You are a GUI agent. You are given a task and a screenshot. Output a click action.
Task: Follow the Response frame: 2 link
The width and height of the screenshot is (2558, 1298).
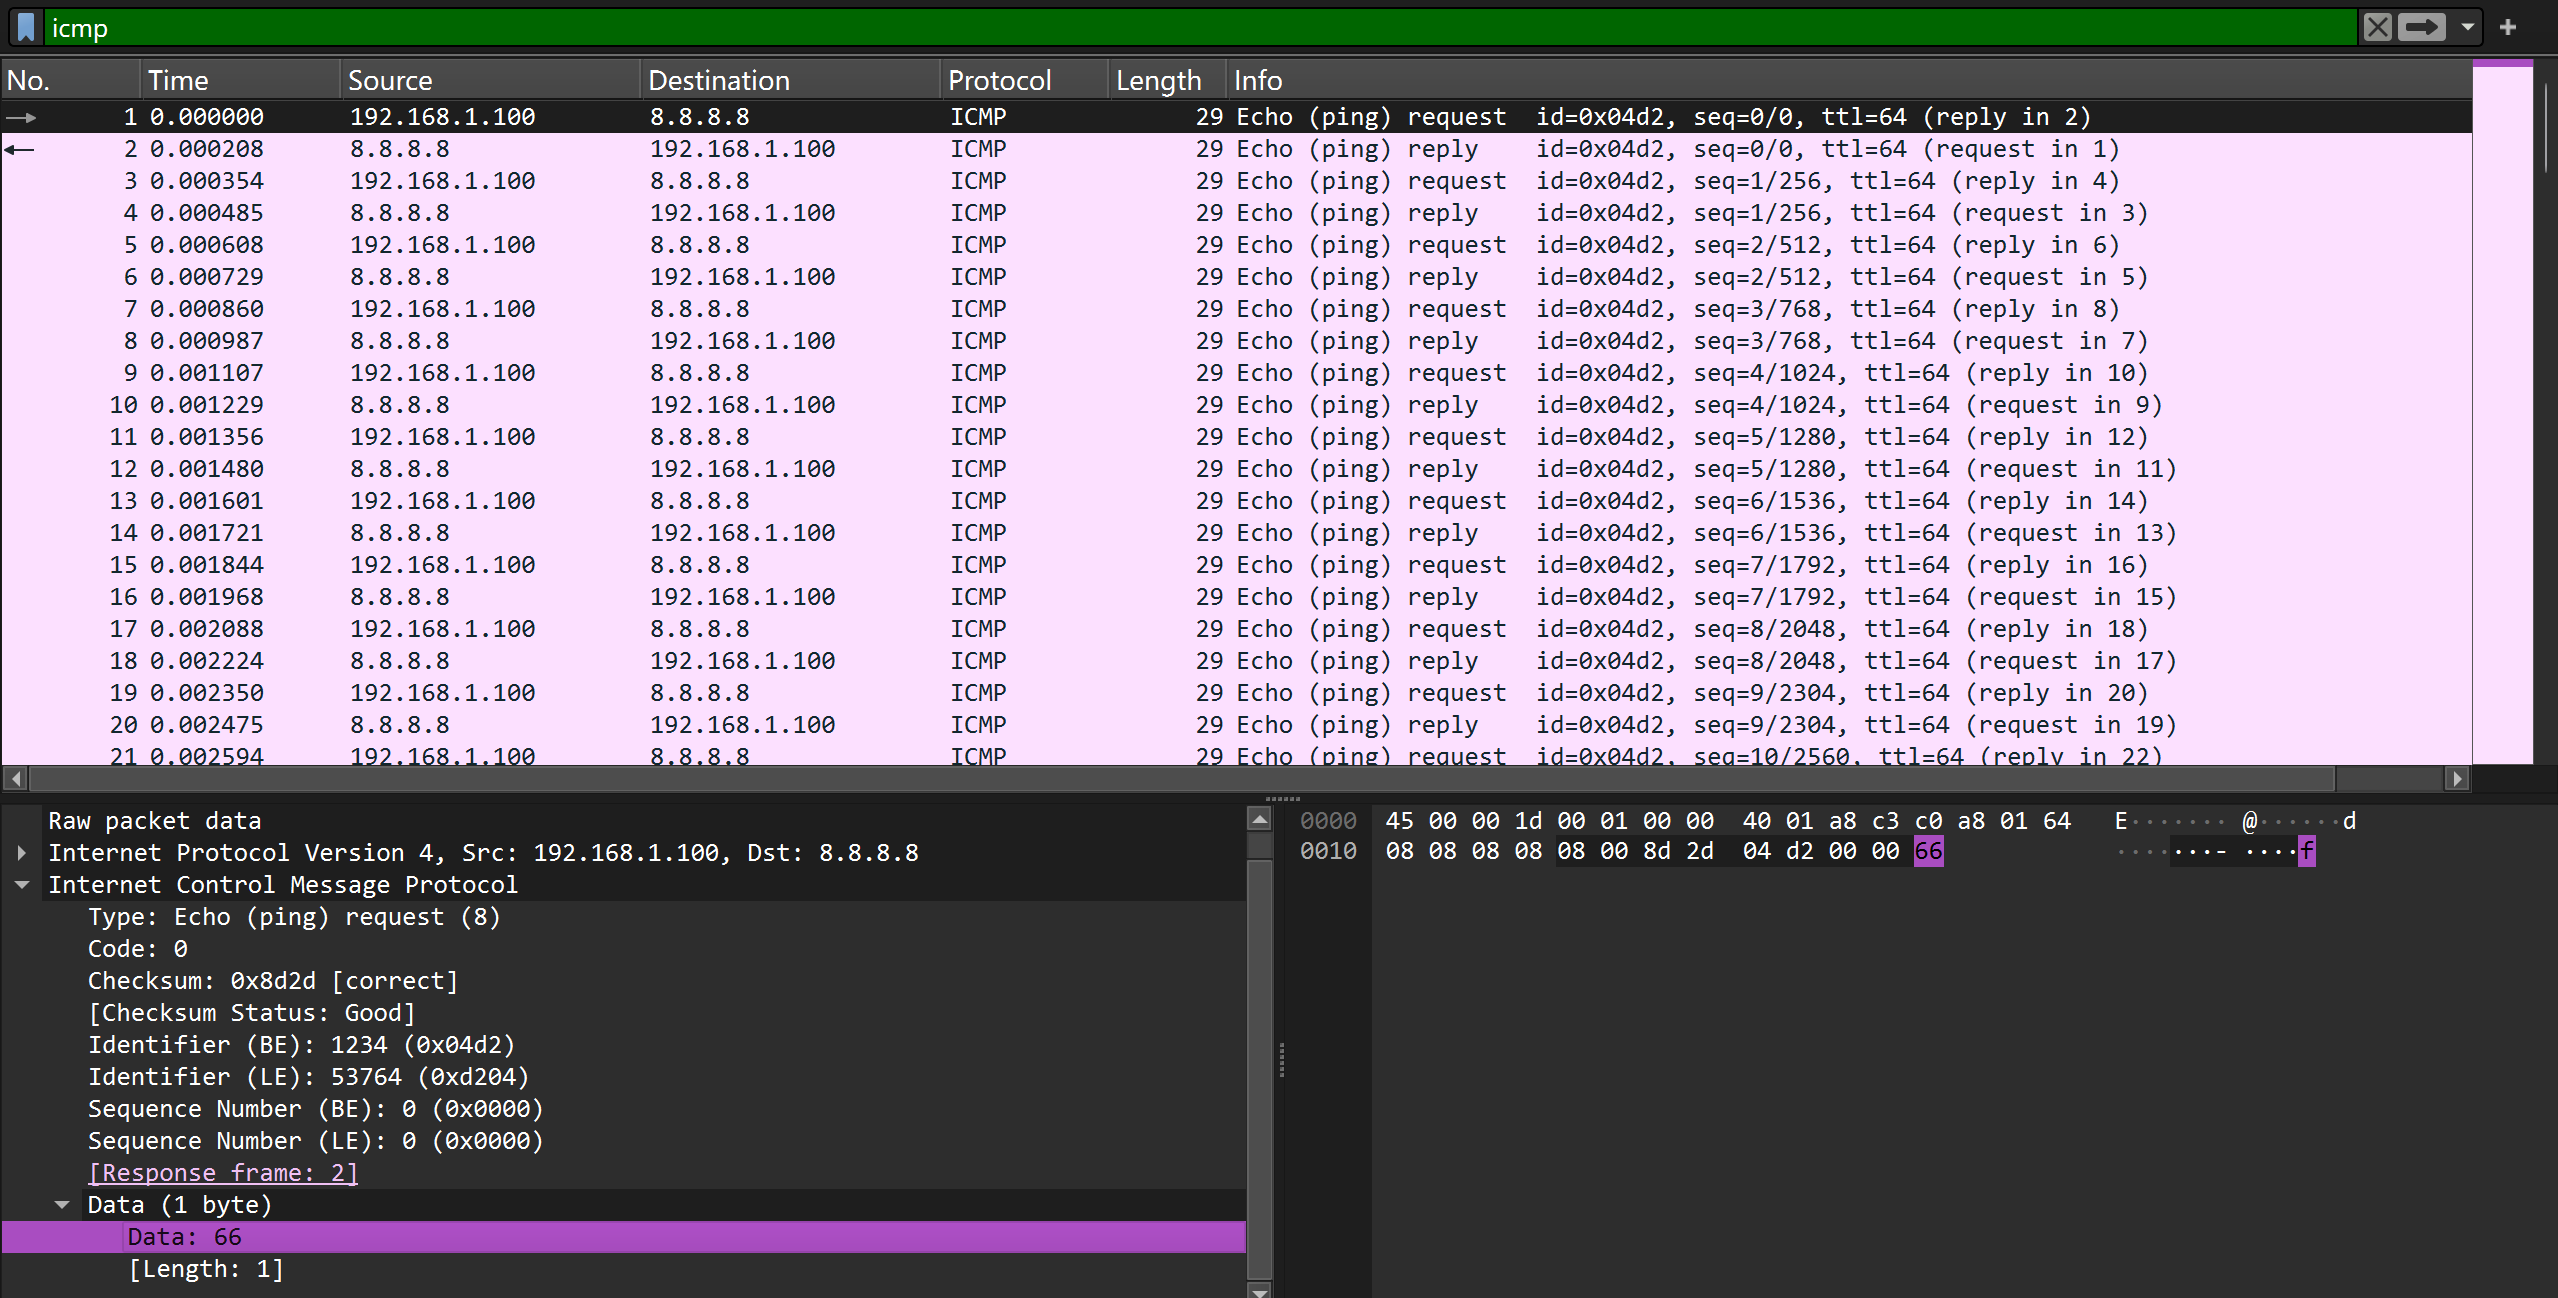pos(222,1173)
